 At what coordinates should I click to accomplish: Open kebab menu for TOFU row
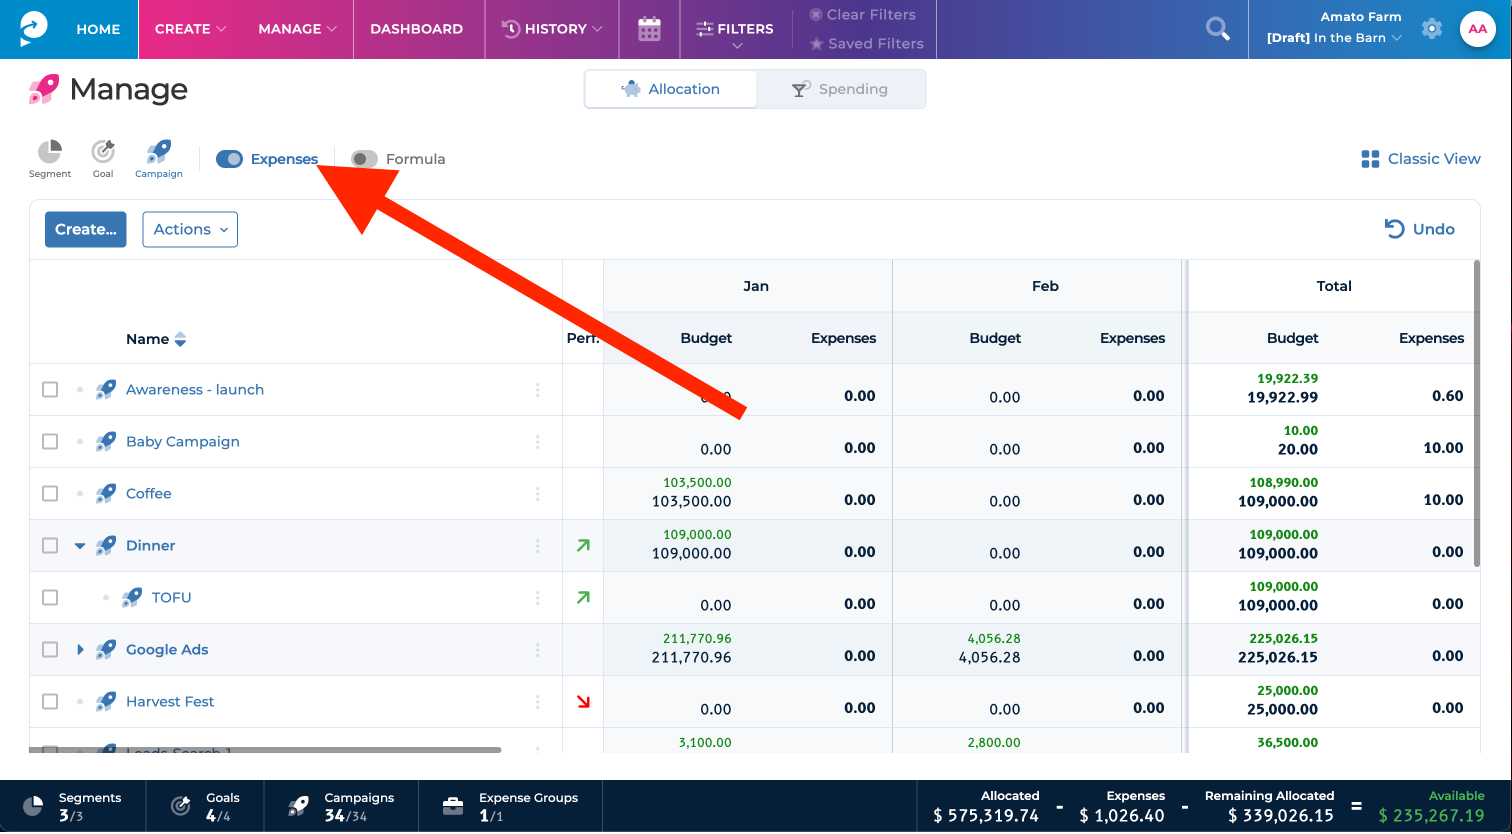(x=537, y=598)
